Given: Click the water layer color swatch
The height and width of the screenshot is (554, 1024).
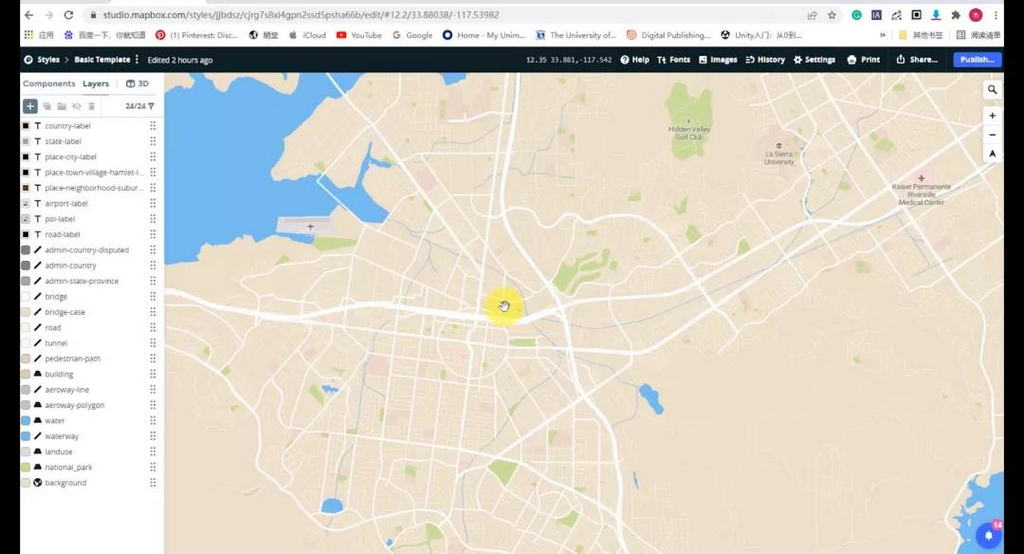Looking at the screenshot, I should click(x=25, y=421).
